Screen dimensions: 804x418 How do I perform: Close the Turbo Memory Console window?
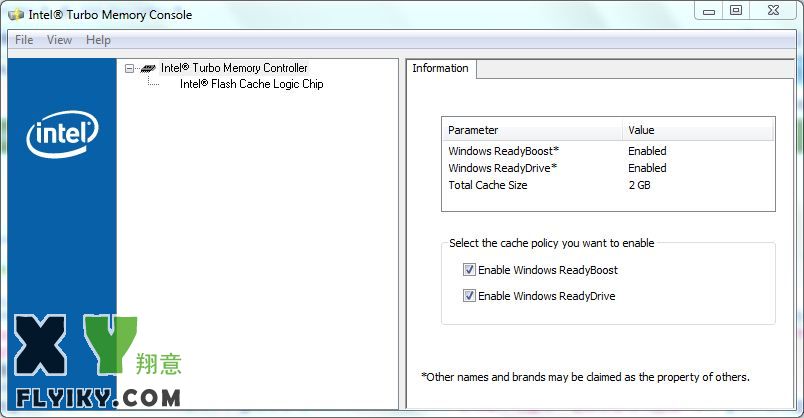point(773,11)
